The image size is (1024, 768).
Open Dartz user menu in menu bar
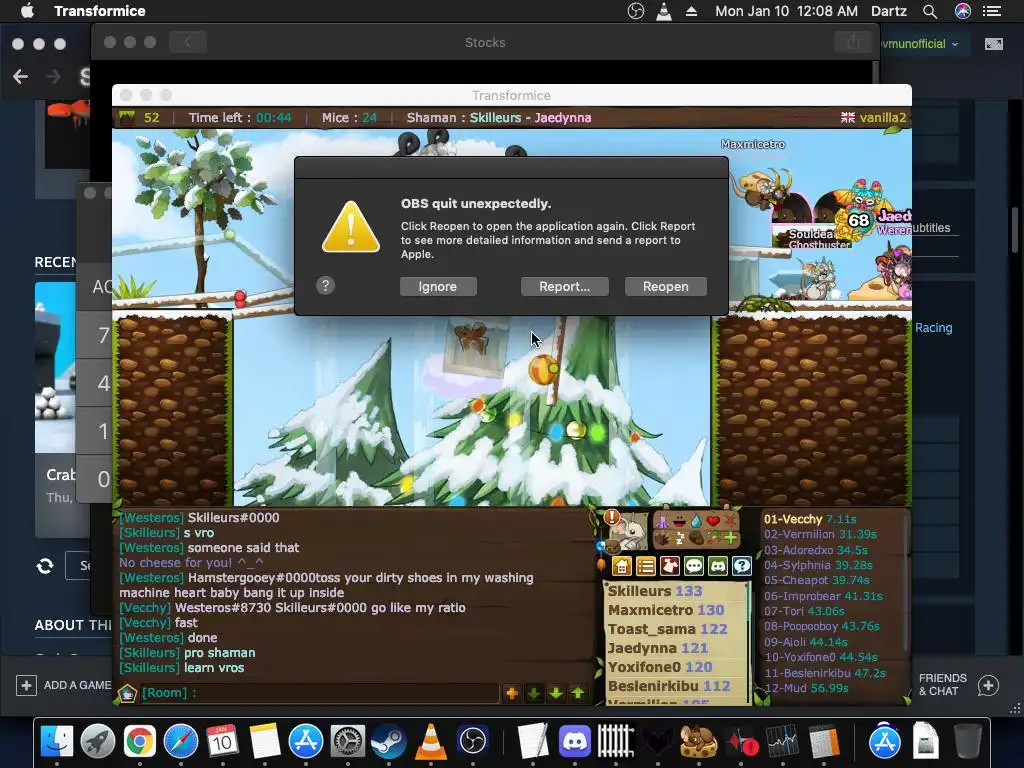[889, 11]
